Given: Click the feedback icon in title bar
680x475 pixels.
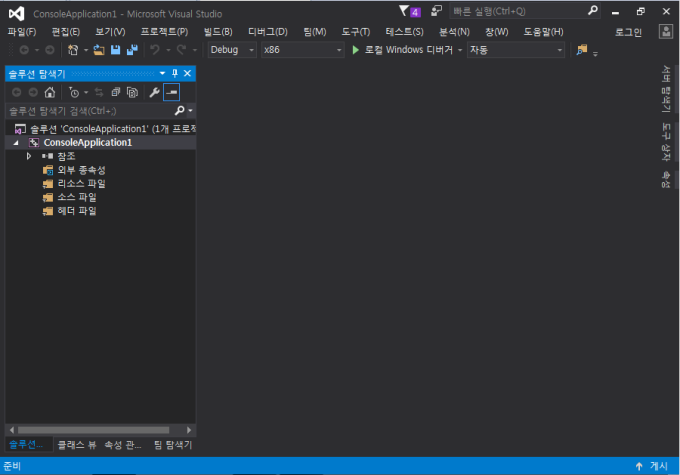Looking at the screenshot, I should click(436, 11).
